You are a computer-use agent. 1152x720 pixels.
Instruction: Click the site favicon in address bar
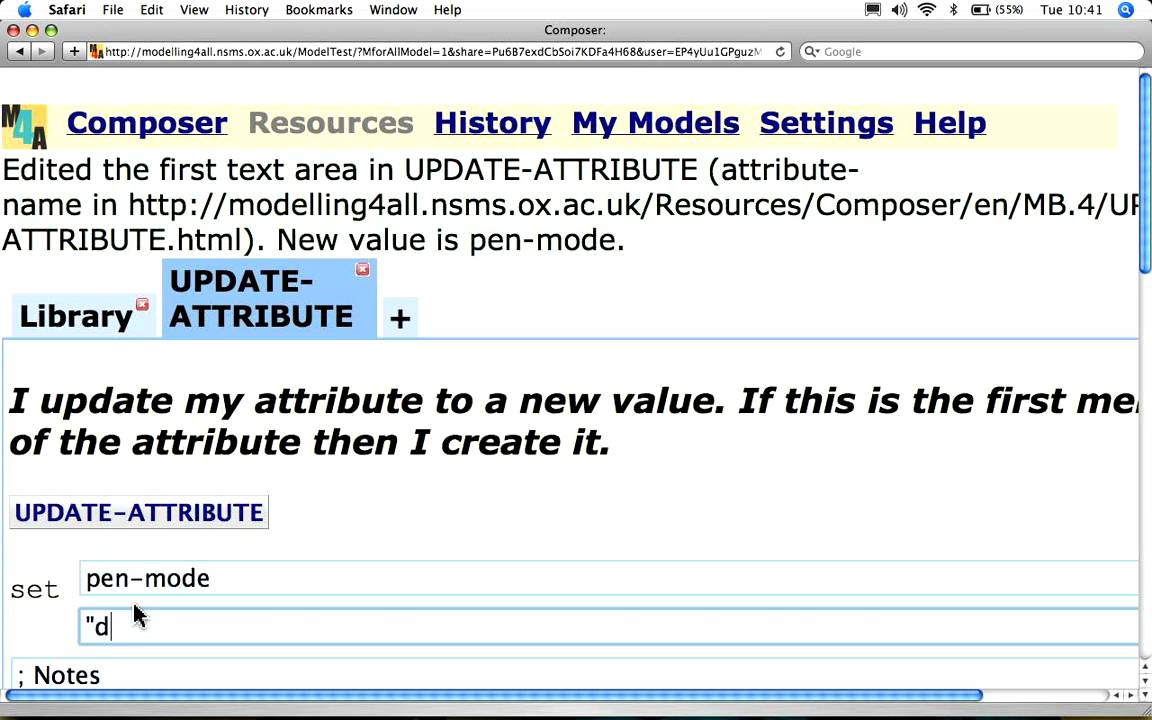[96, 51]
